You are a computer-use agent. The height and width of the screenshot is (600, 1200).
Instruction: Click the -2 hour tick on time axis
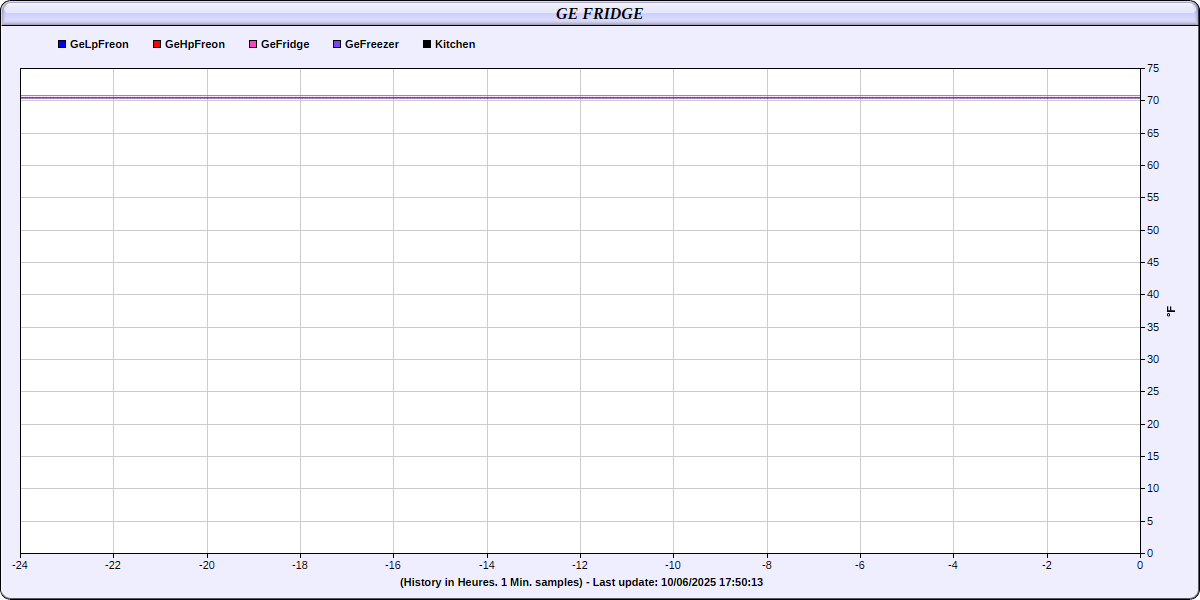pyautogui.click(x=1046, y=565)
